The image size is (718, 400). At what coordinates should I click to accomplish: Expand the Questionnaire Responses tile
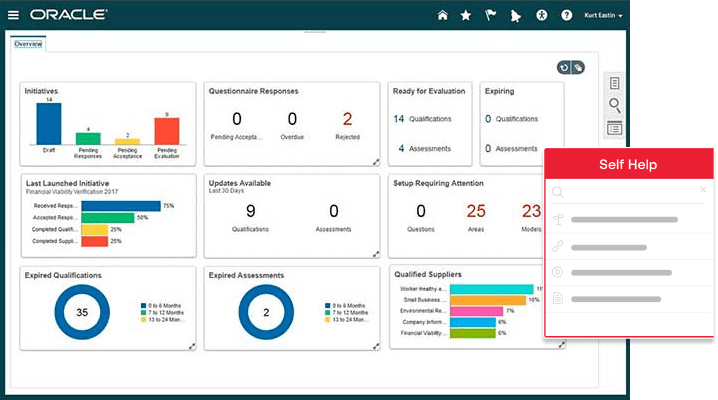[x=376, y=162]
